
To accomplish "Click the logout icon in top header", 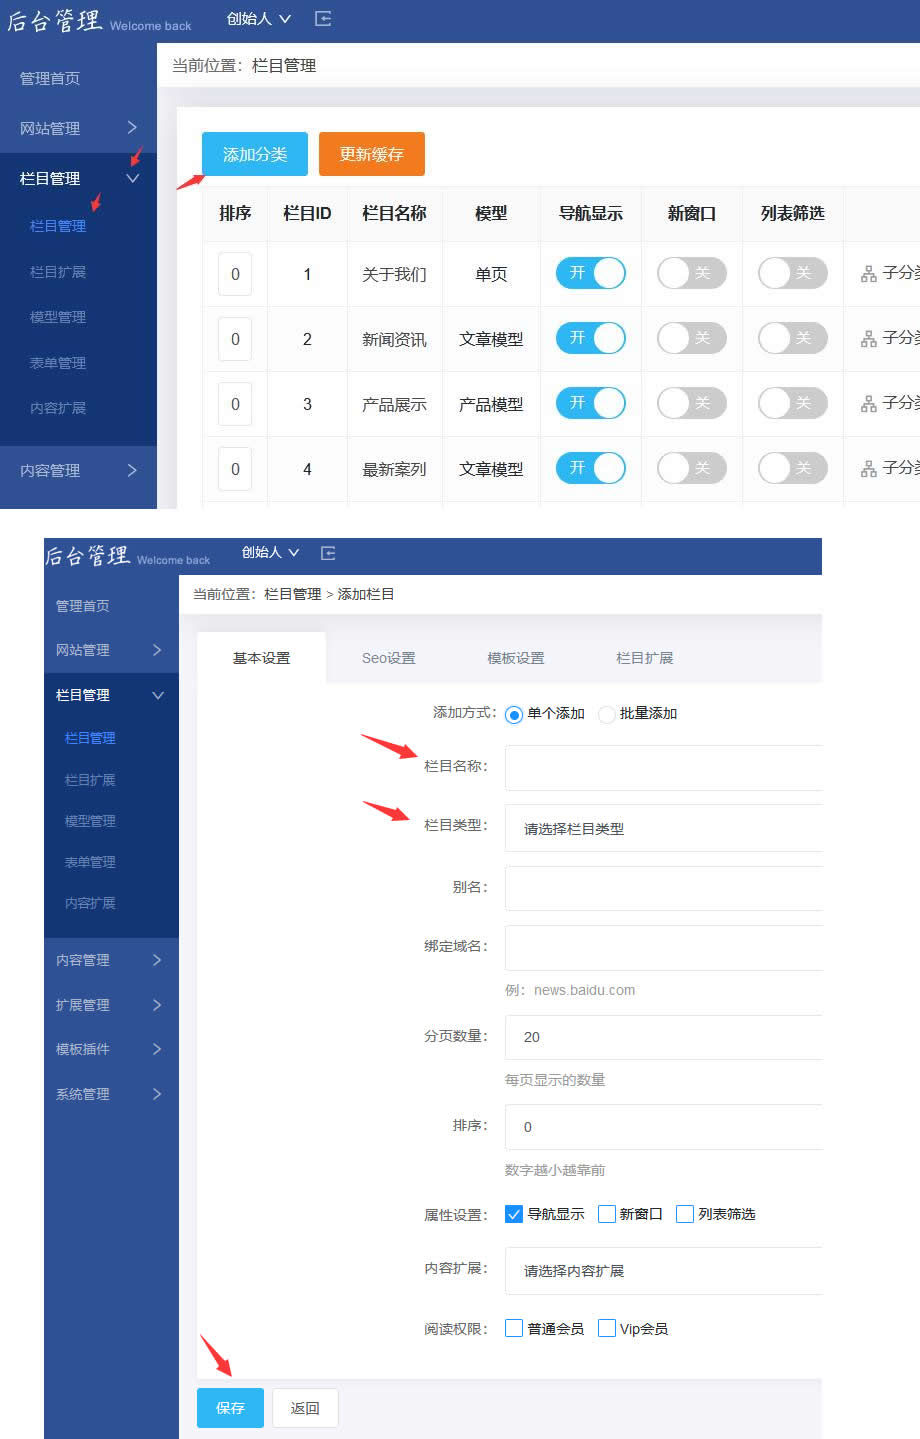I will click(323, 19).
